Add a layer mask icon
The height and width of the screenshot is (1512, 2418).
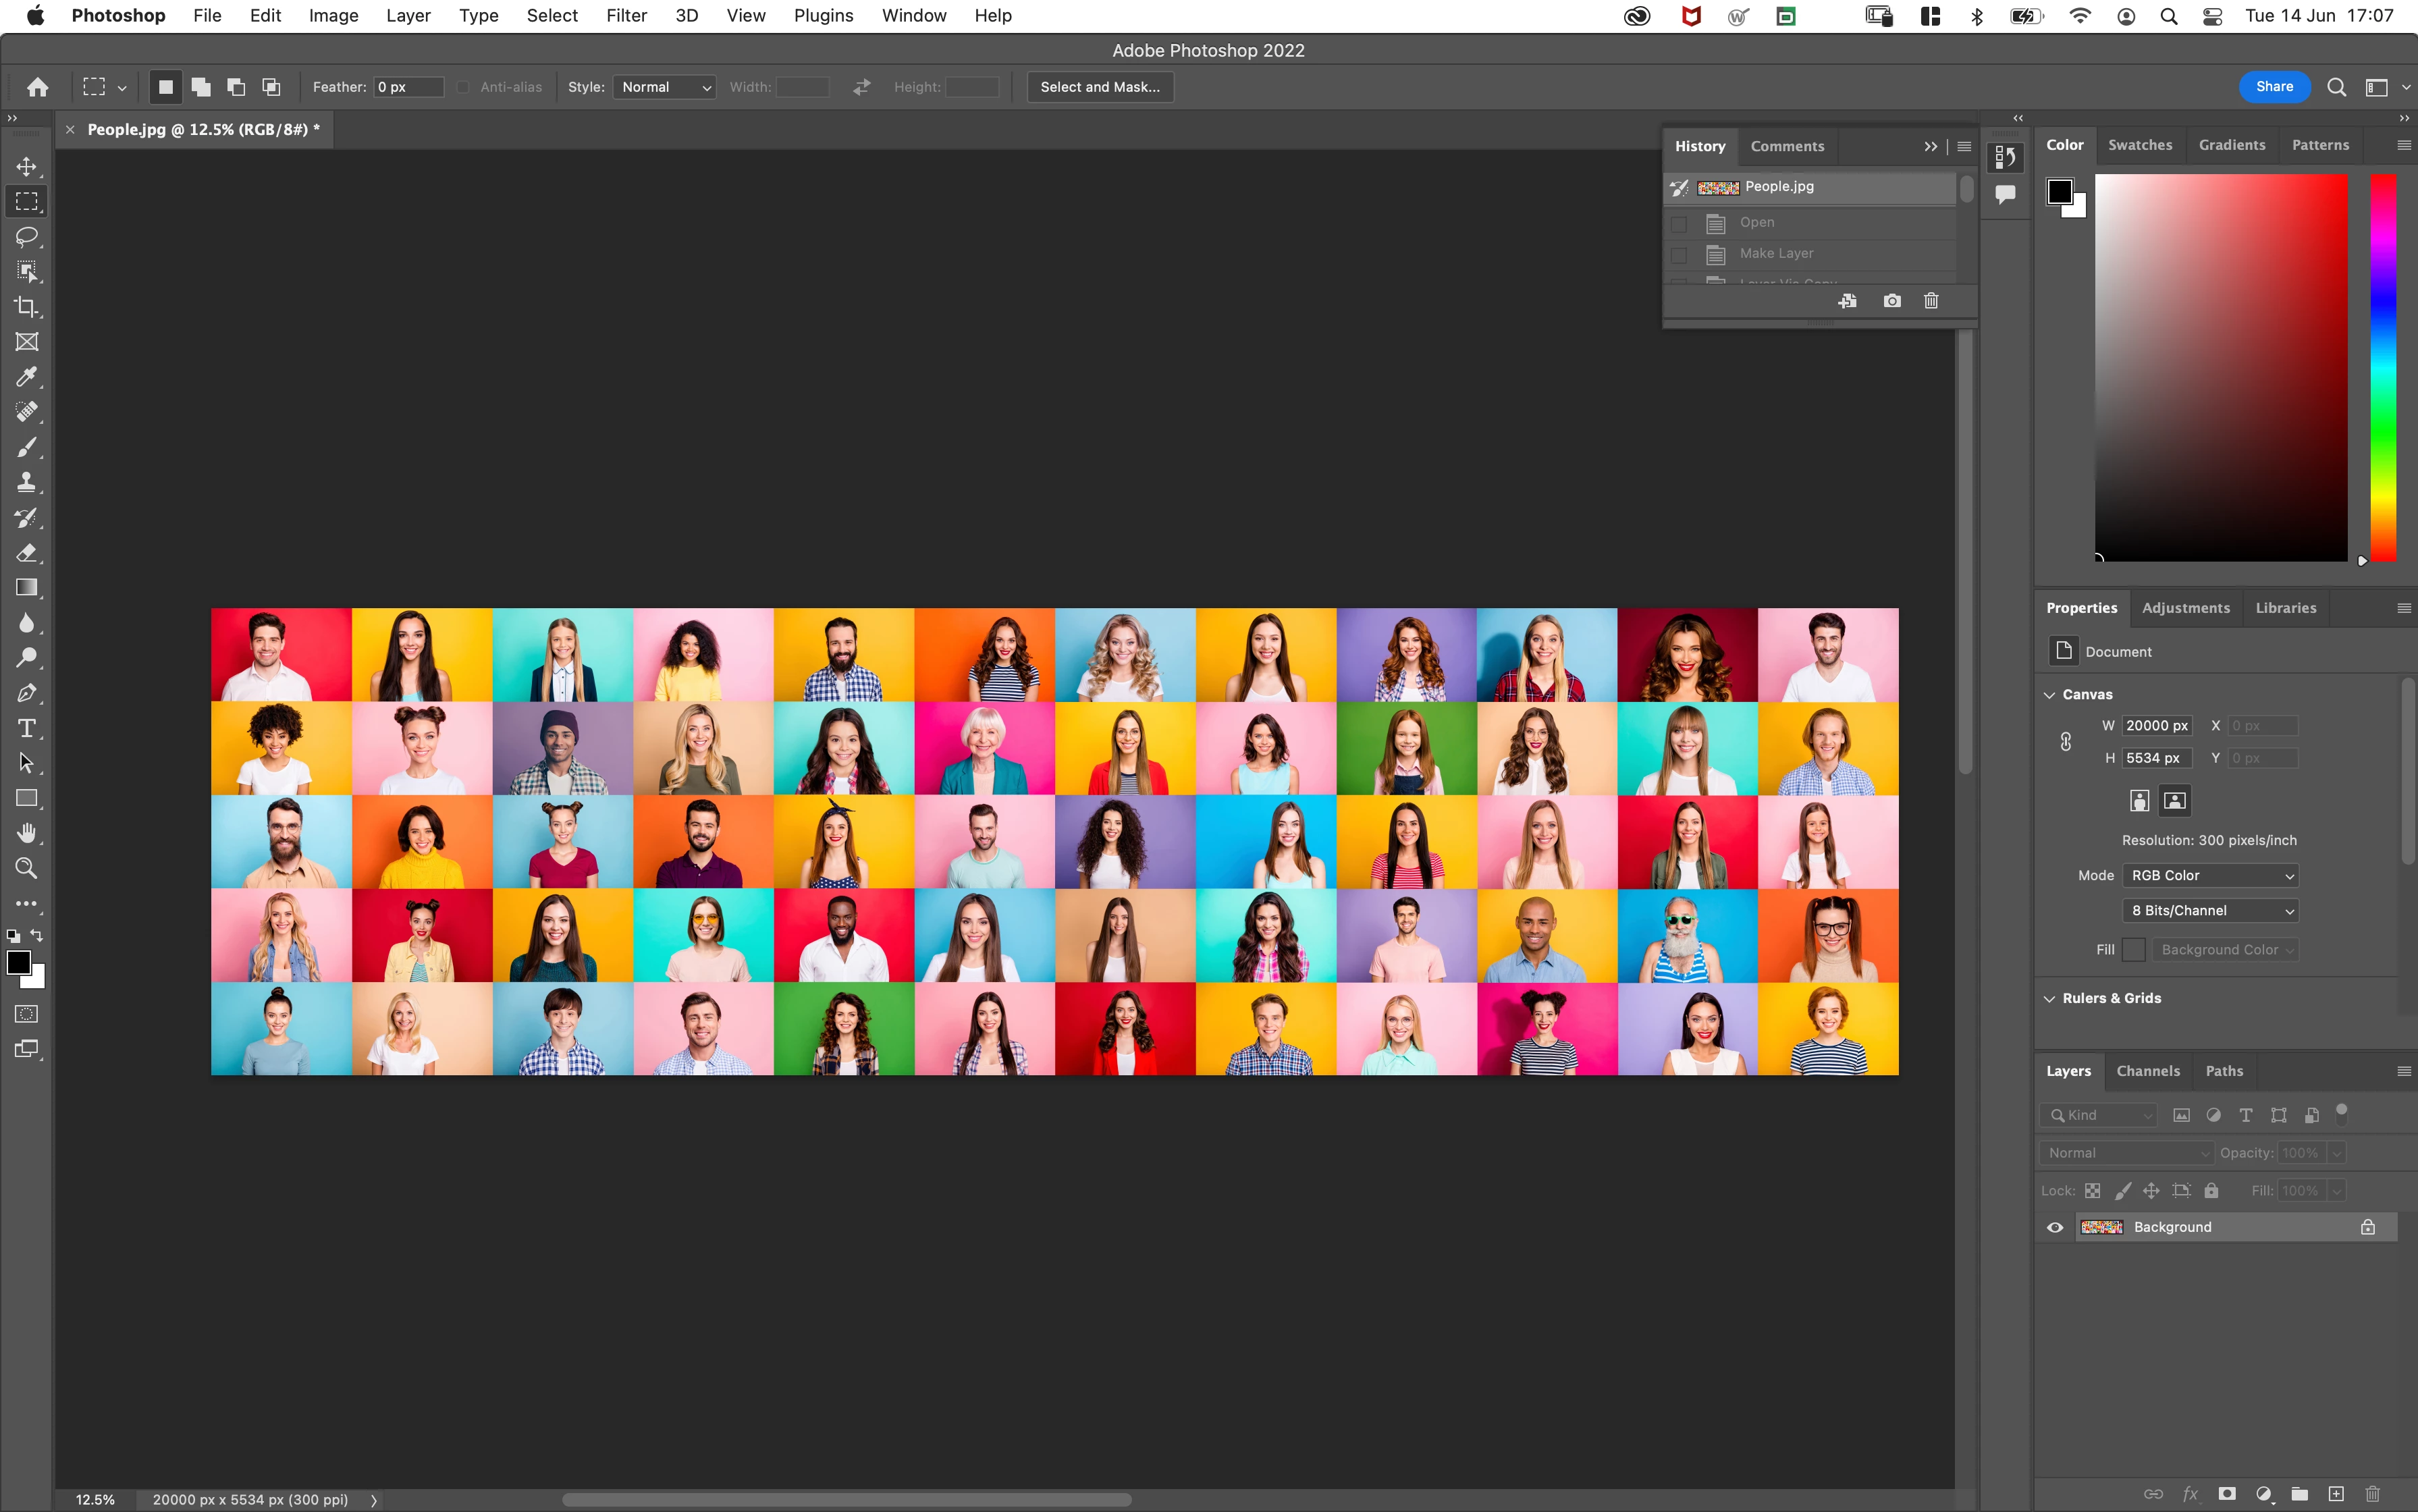coord(2226,1493)
